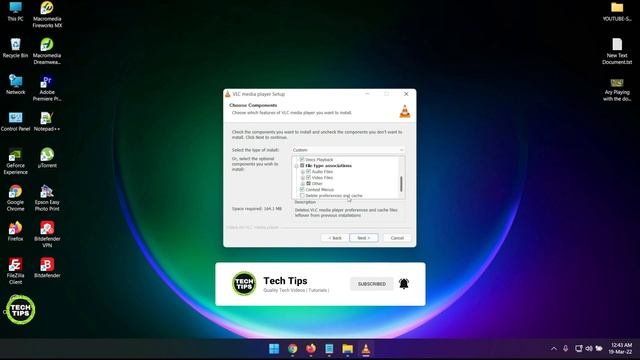Open New Text Document.txt on desktop
The width and height of the screenshot is (640, 360).
(617, 51)
